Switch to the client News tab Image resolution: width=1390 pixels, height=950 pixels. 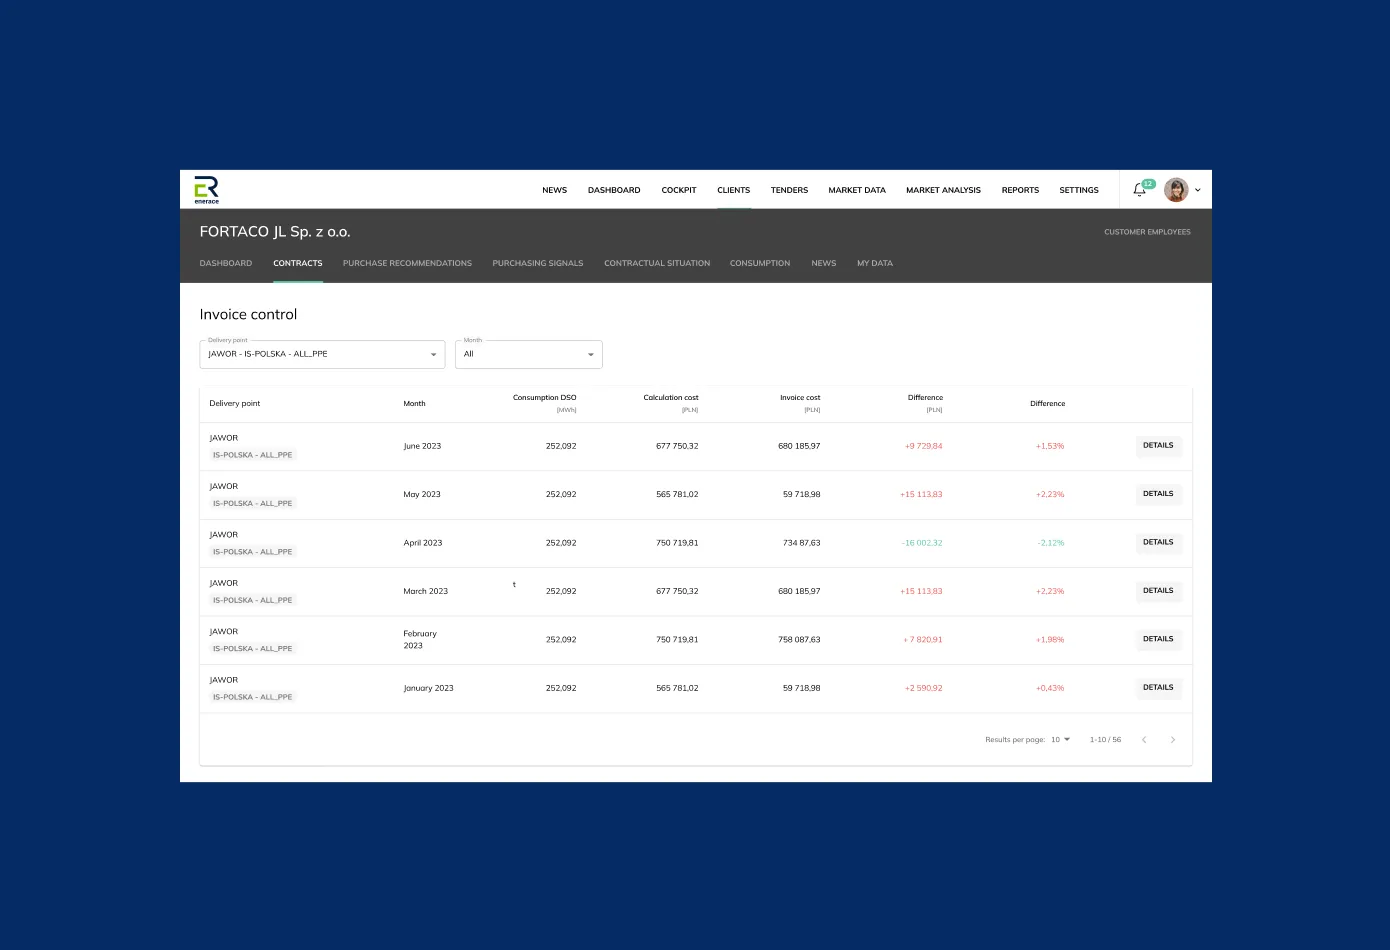pyautogui.click(x=824, y=263)
